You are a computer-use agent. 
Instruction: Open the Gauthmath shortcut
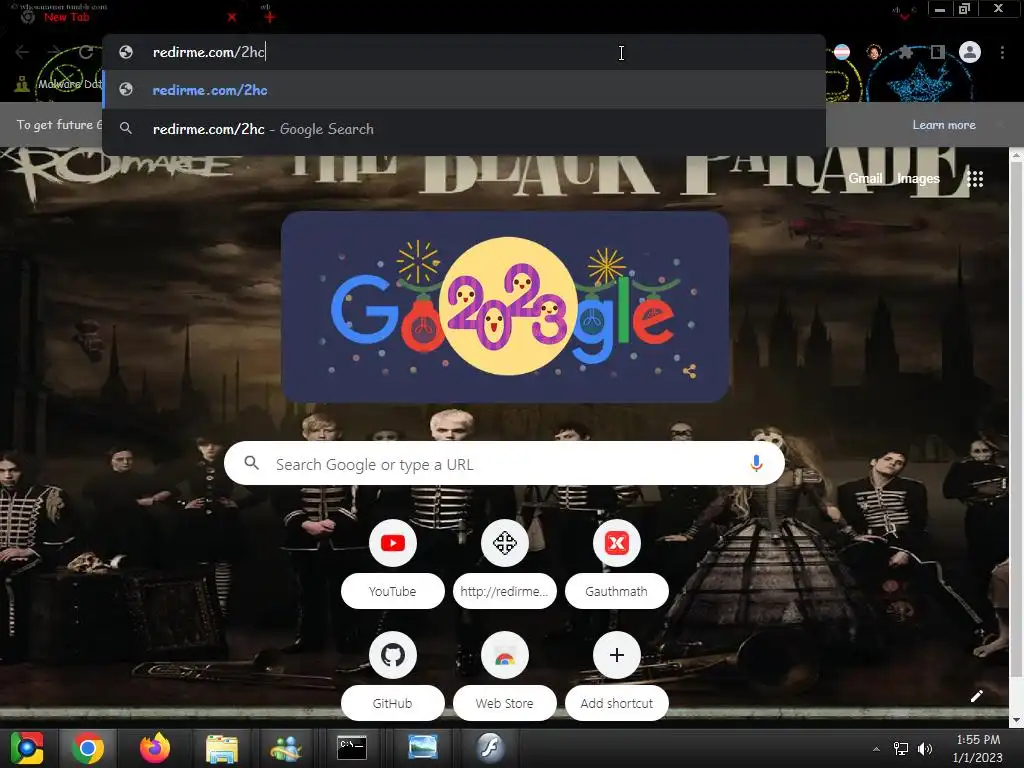pyautogui.click(x=616, y=564)
